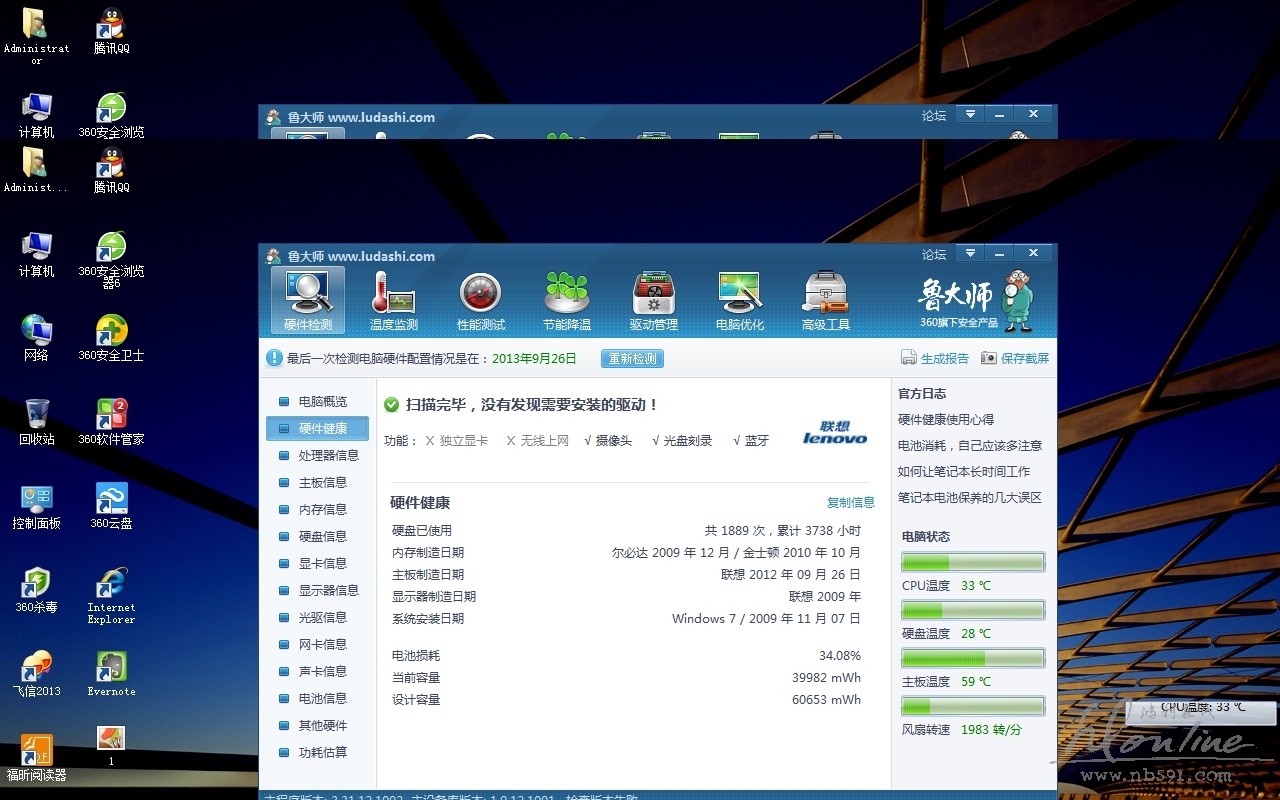The image size is (1280, 800).
Task: Open the 节能降温 energy saving icon
Action: point(566,300)
